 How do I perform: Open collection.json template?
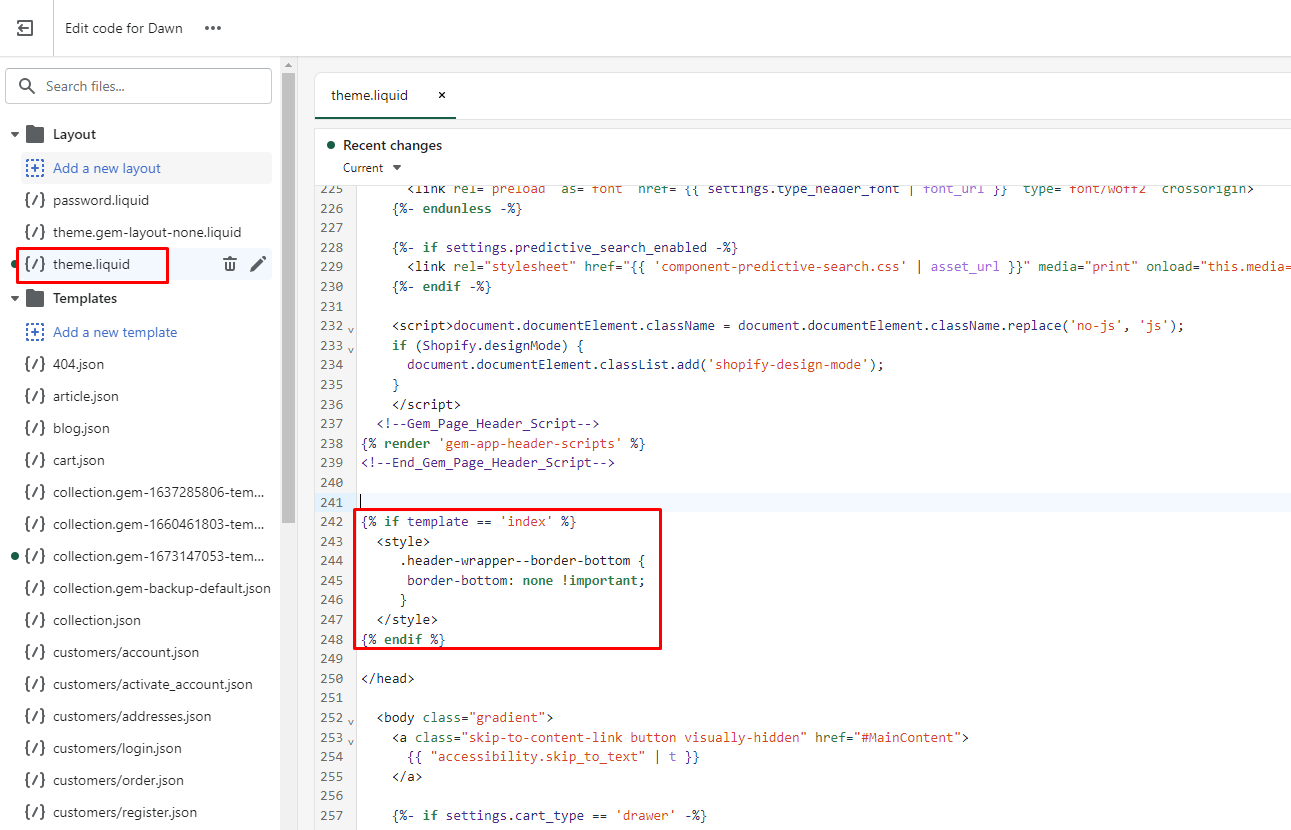97,620
